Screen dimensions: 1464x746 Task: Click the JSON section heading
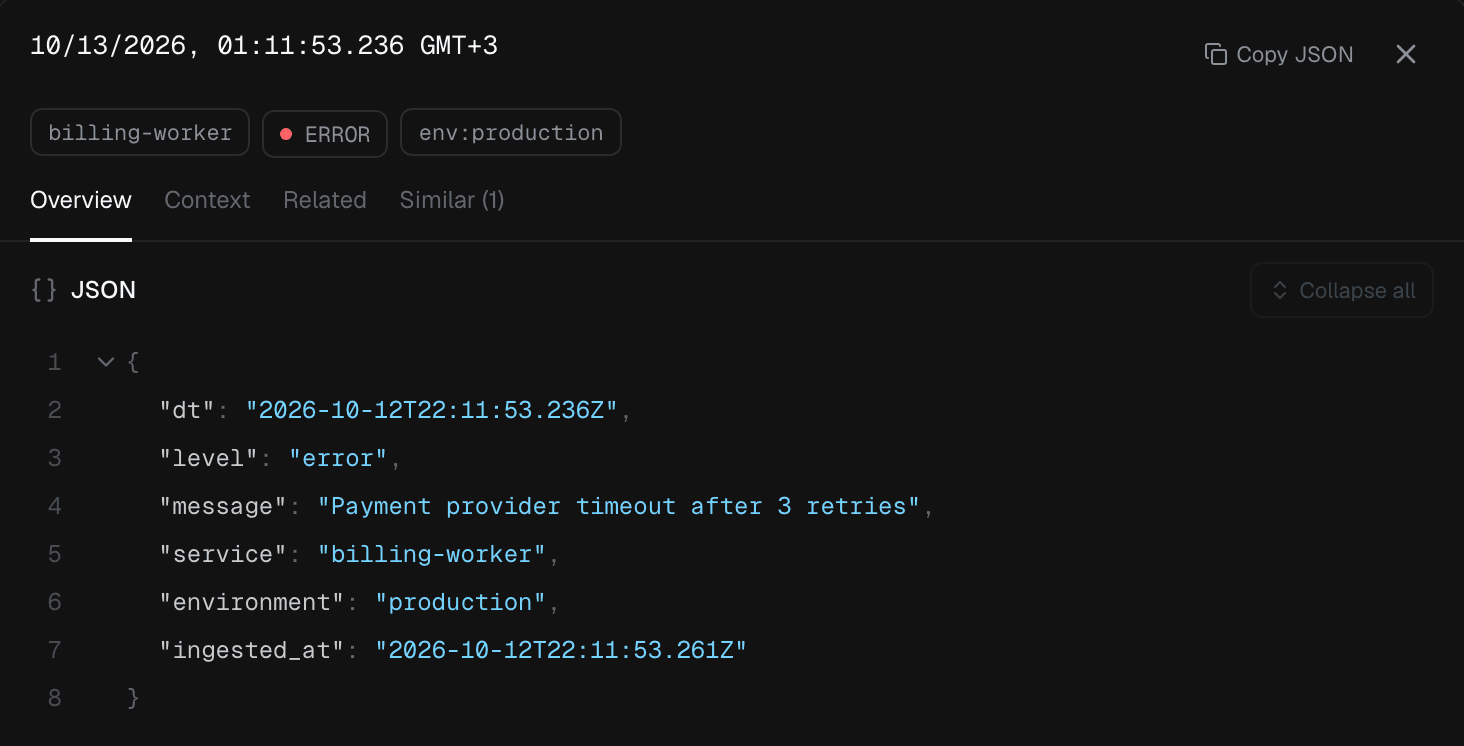pyautogui.click(x=103, y=290)
